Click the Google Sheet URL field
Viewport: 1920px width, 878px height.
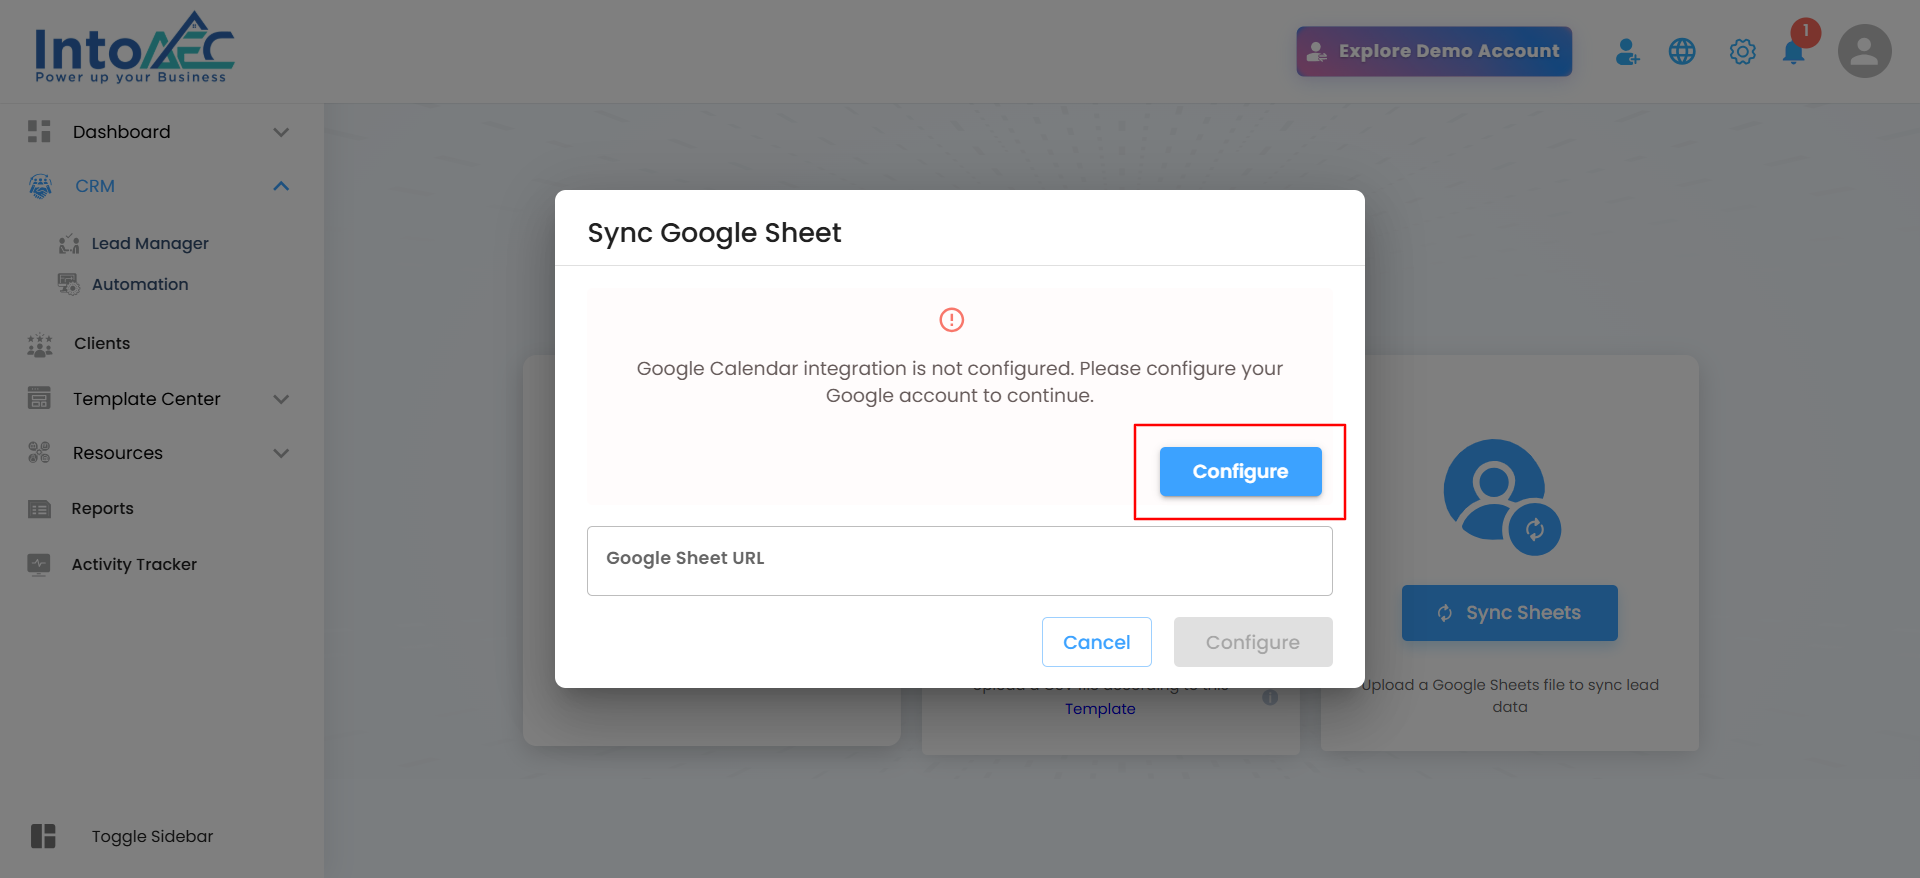959,560
